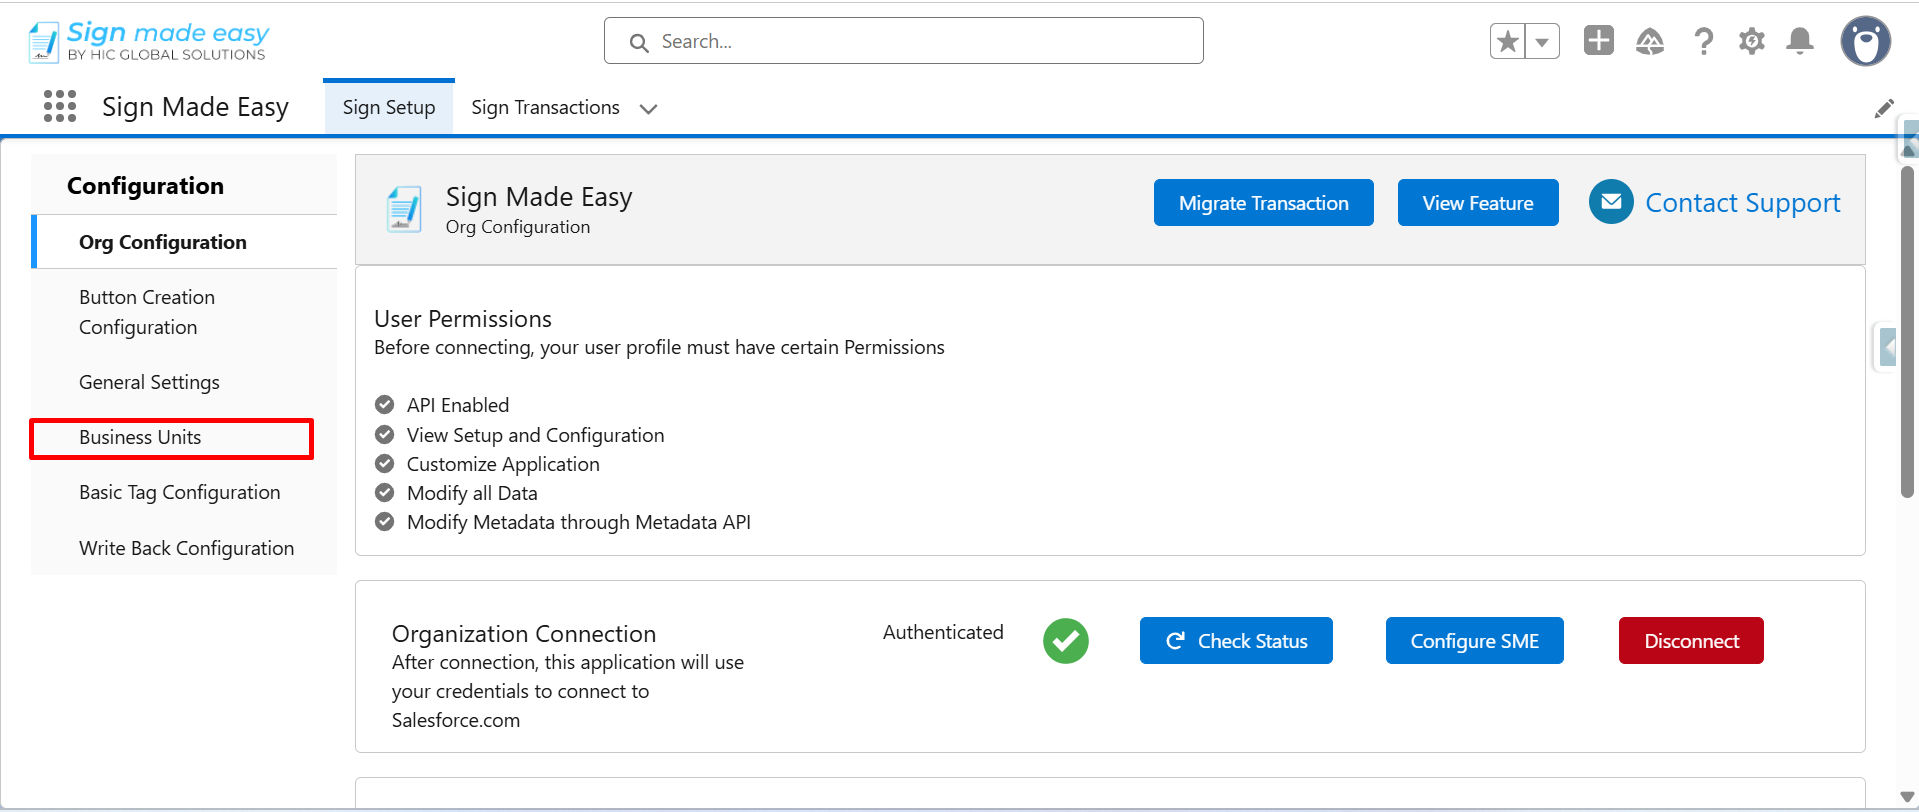Open the Notifications bell icon
Image resolution: width=1919 pixels, height=812 pixels.
click(1800, 41)
